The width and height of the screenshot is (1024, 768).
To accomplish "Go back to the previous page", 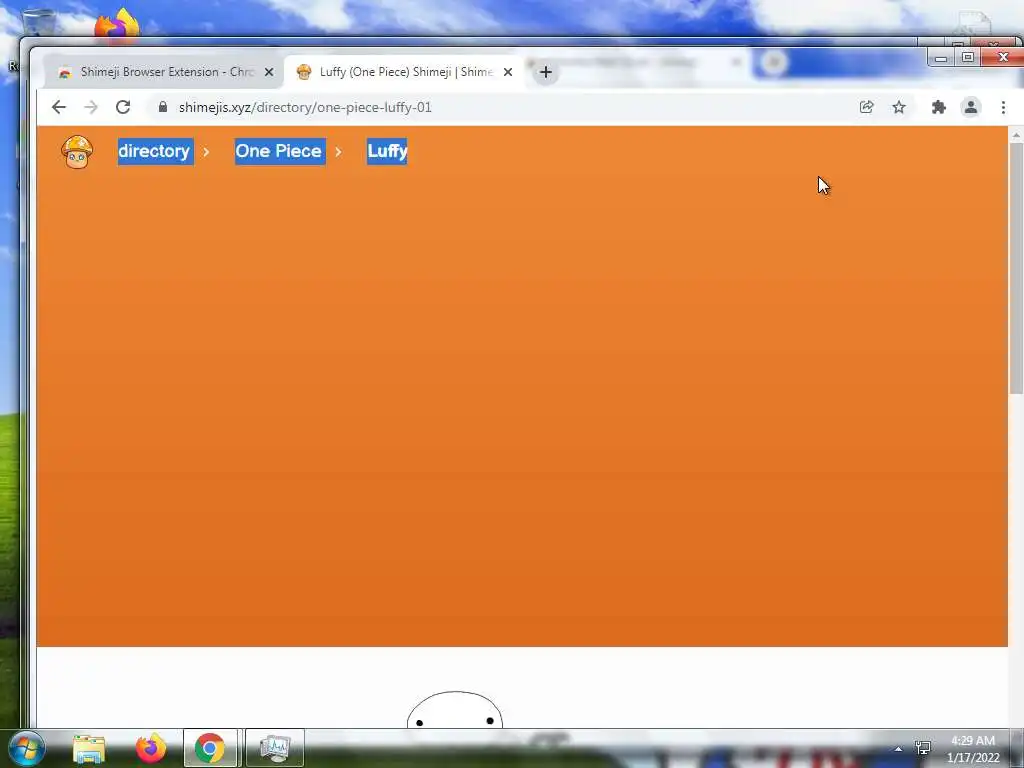I will tap(59, 107).
